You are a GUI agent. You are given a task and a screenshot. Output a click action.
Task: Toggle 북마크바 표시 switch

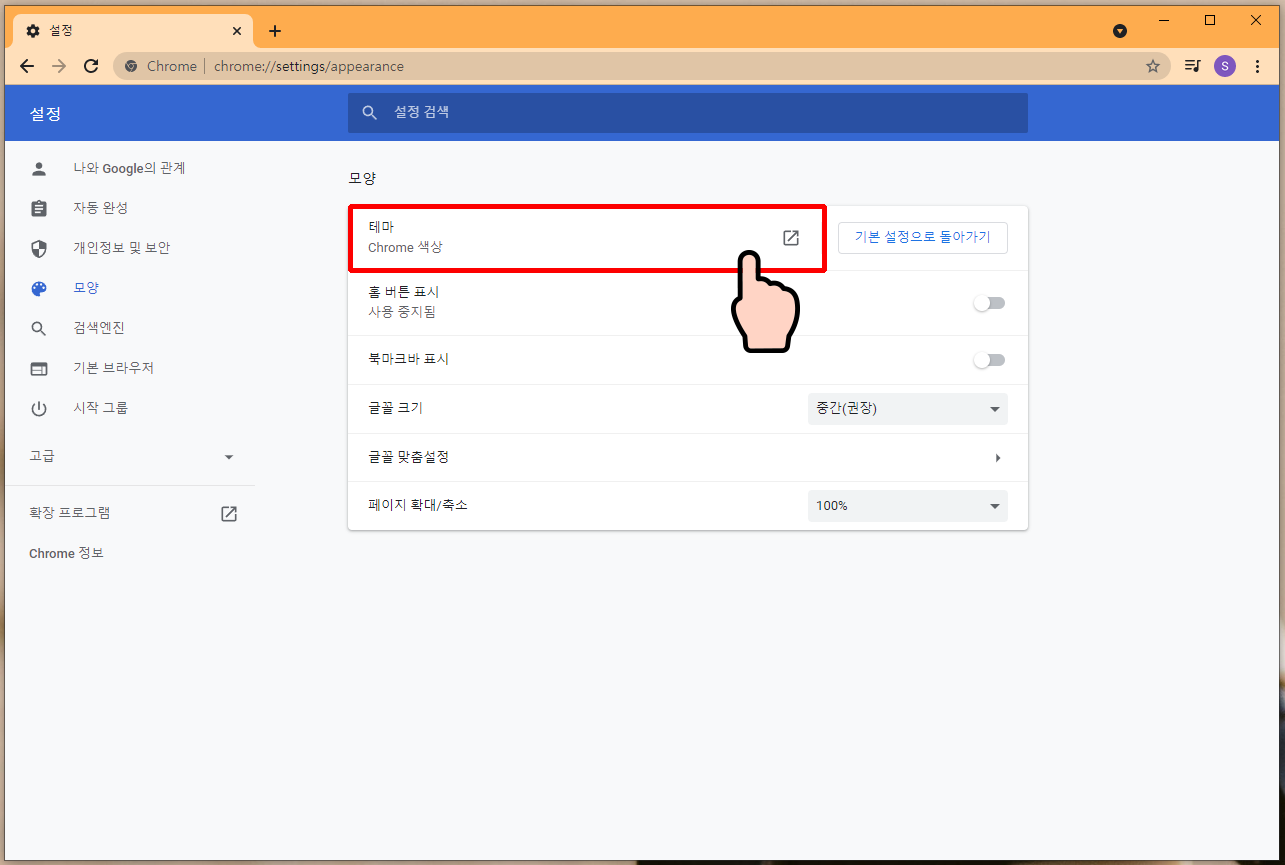990,360
